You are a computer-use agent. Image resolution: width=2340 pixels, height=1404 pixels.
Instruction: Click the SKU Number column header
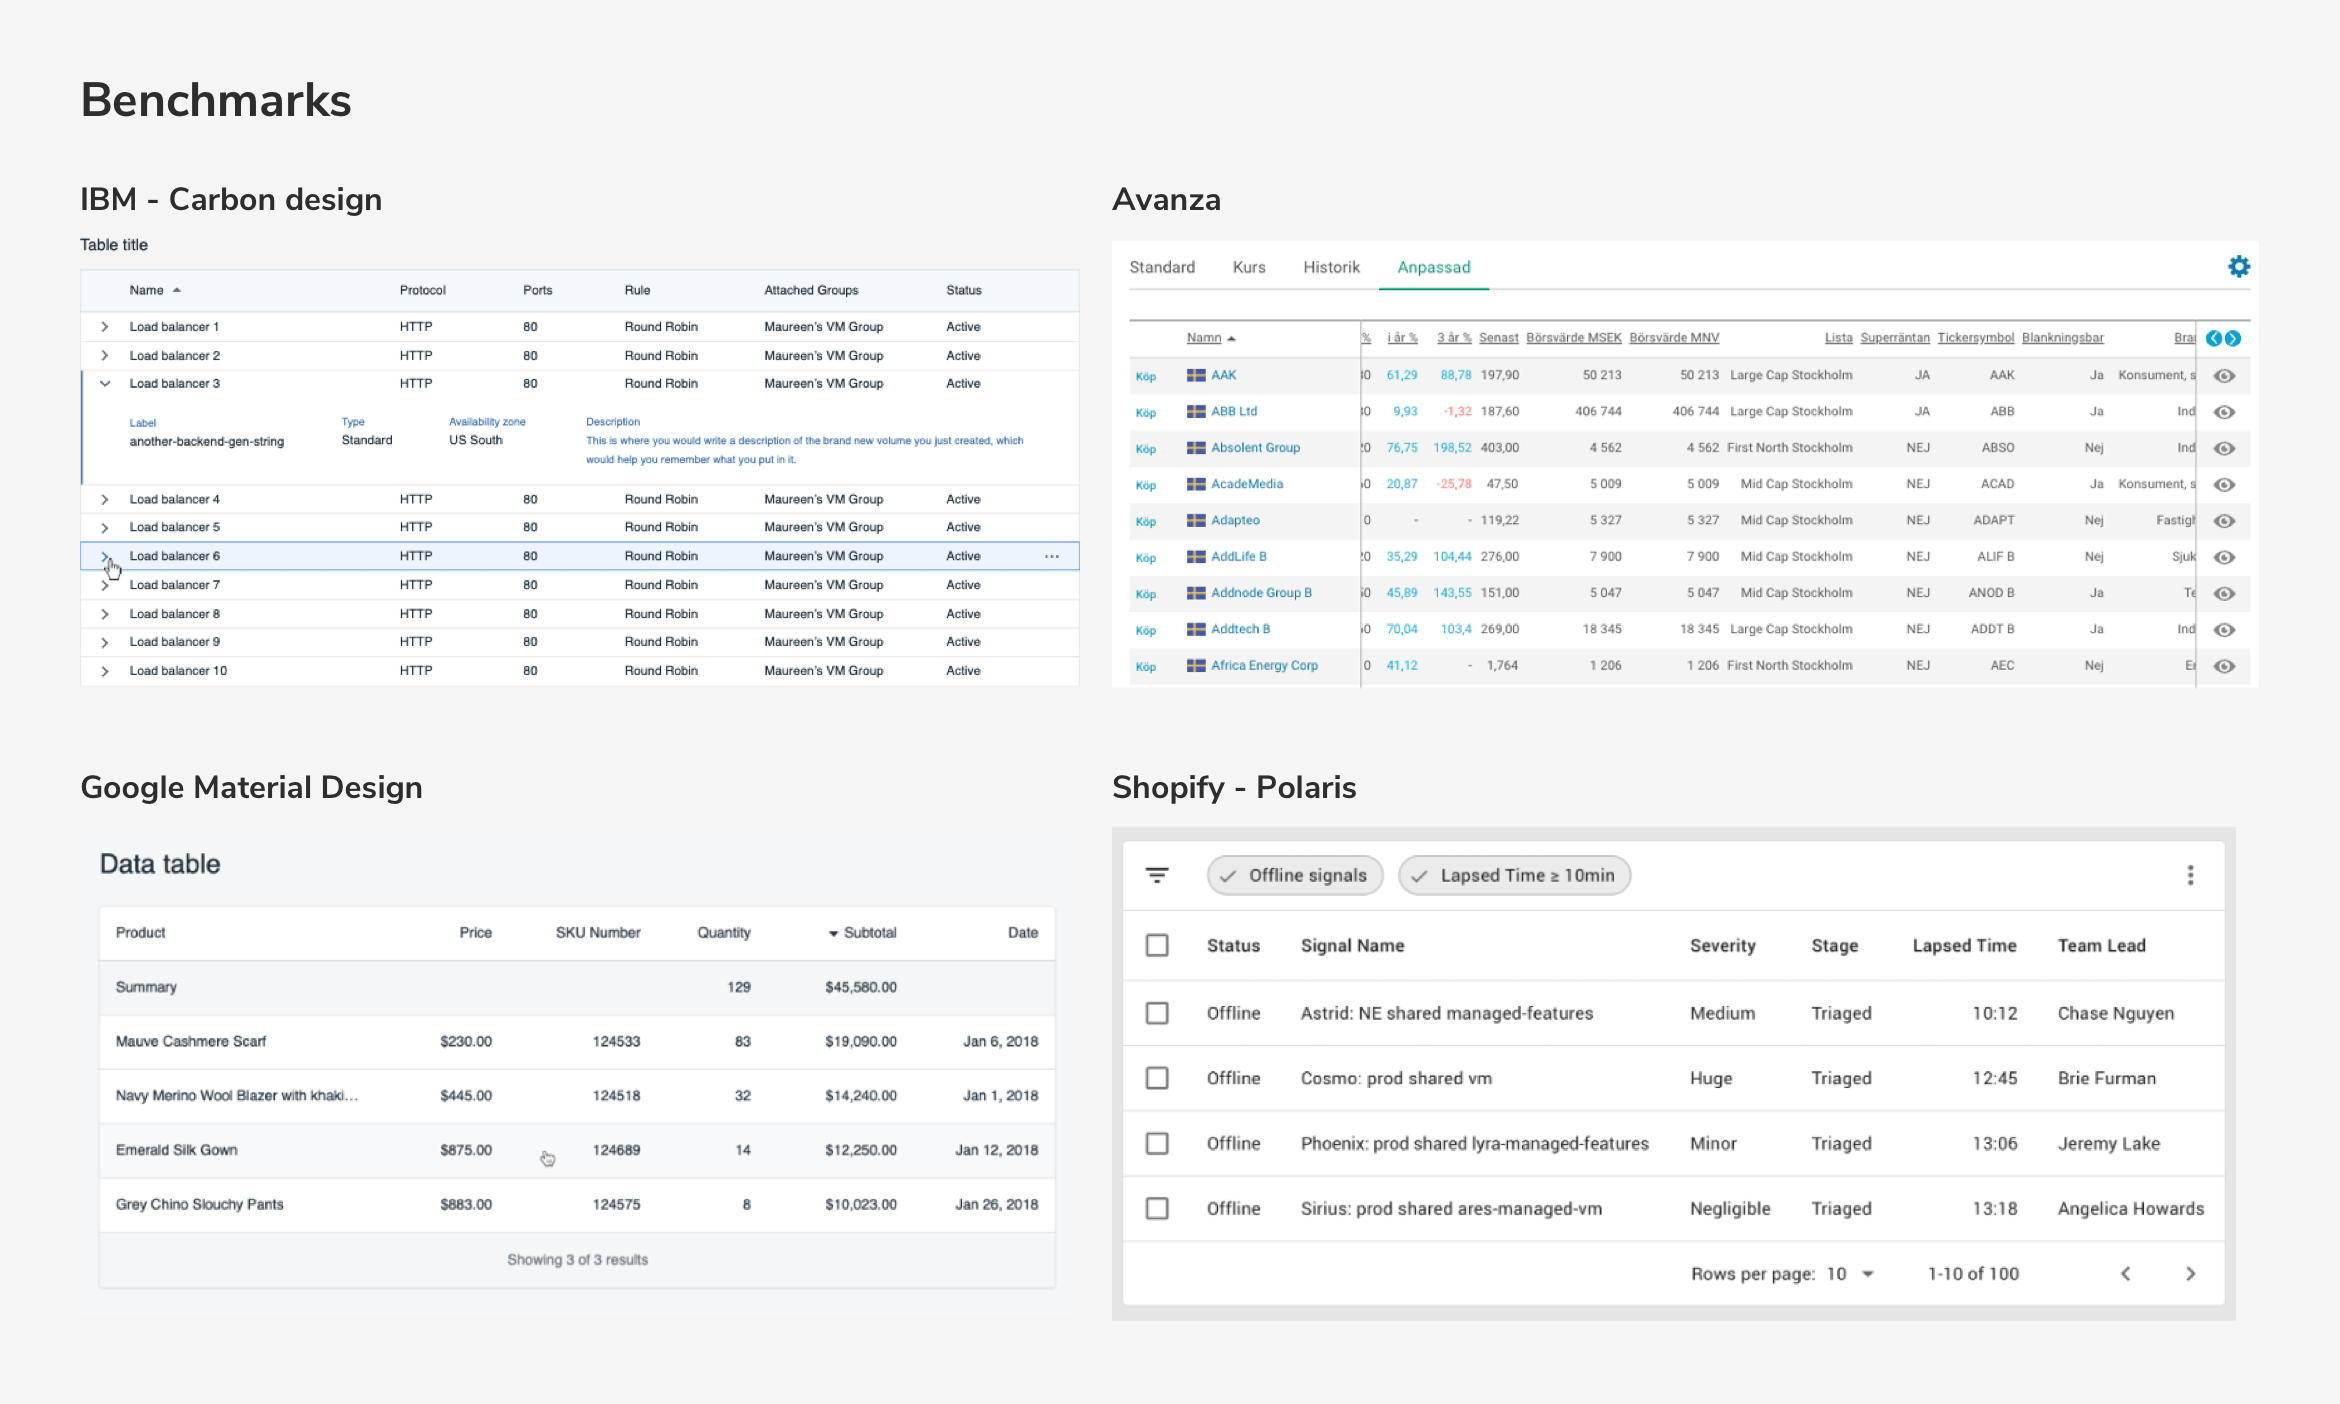[x=598, y=932]
